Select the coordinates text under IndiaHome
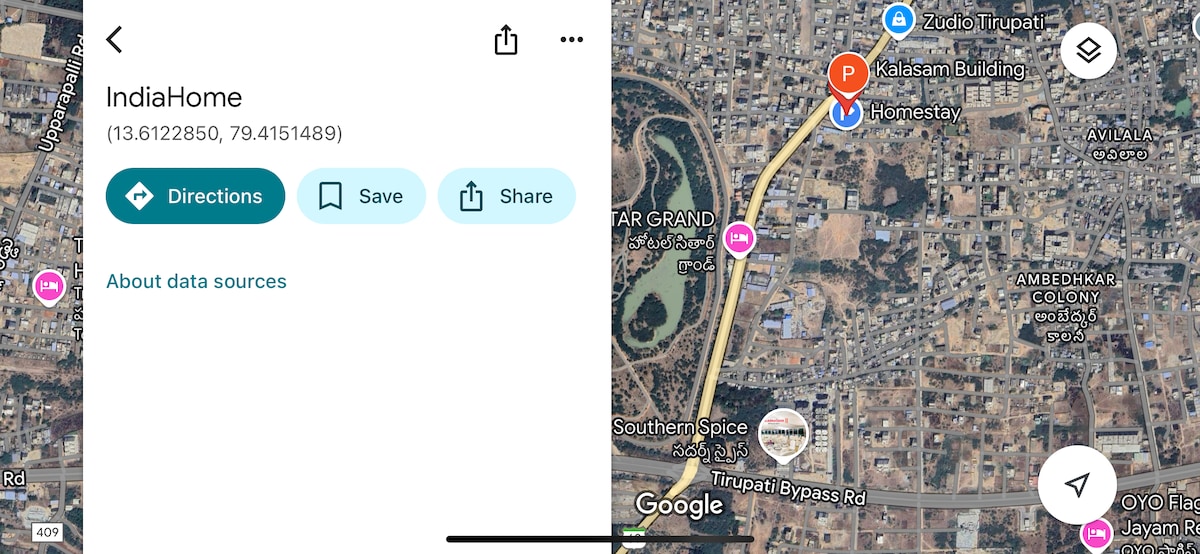 pos(224,133)
